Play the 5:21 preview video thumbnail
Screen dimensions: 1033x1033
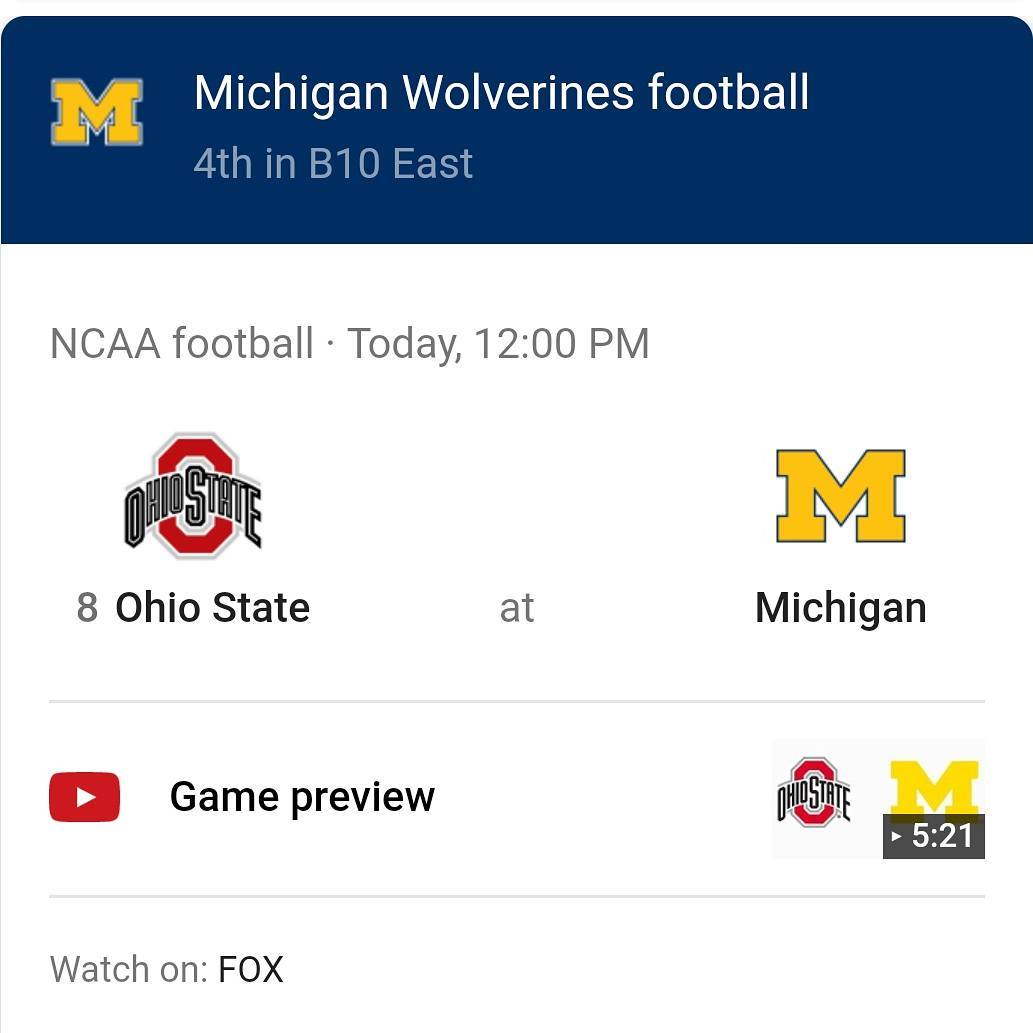click(878, 798)
